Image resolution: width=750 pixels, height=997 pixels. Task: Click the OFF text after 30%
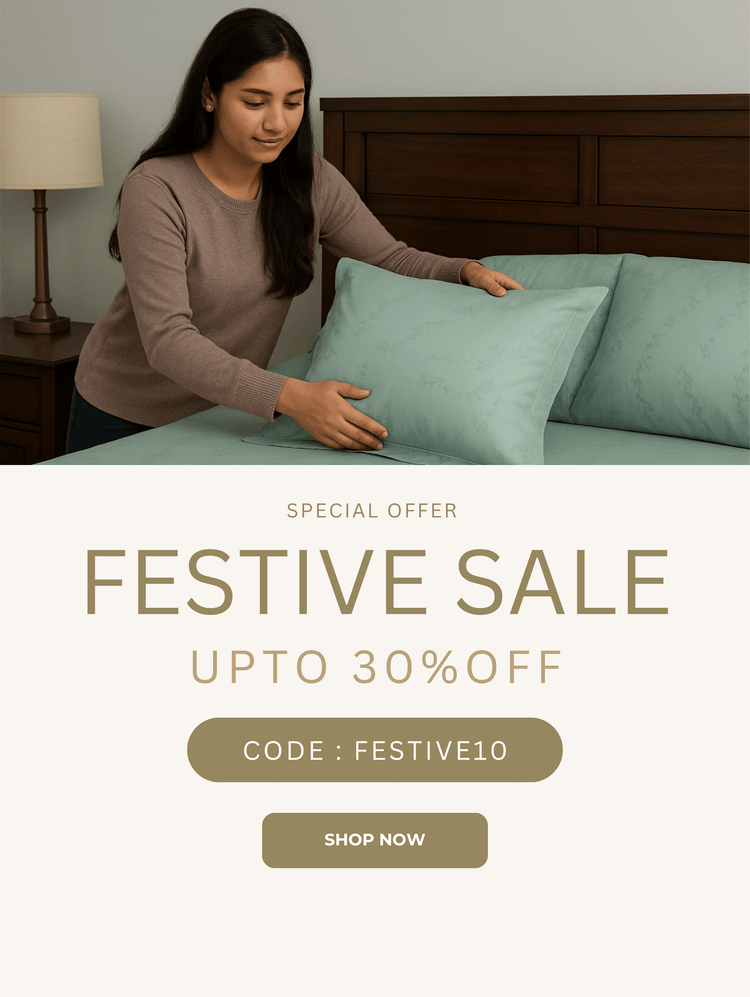pos(514,667)
